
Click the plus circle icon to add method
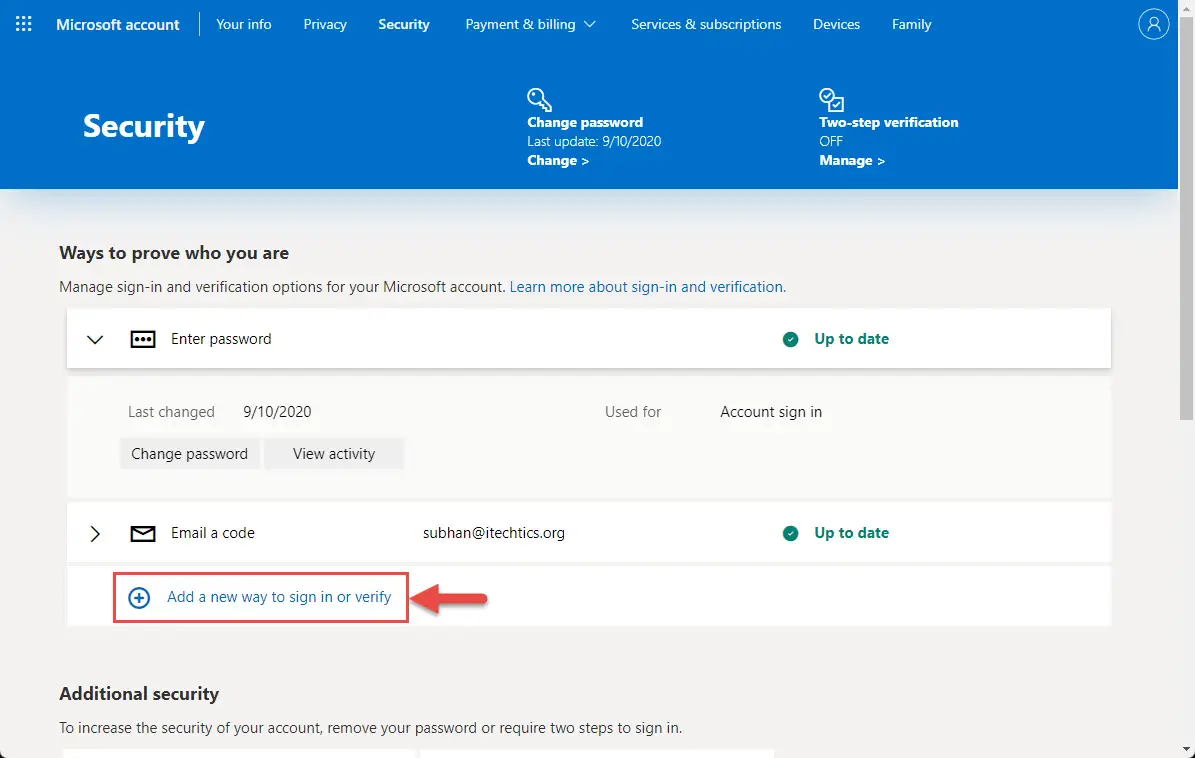[x=139, y=598]
